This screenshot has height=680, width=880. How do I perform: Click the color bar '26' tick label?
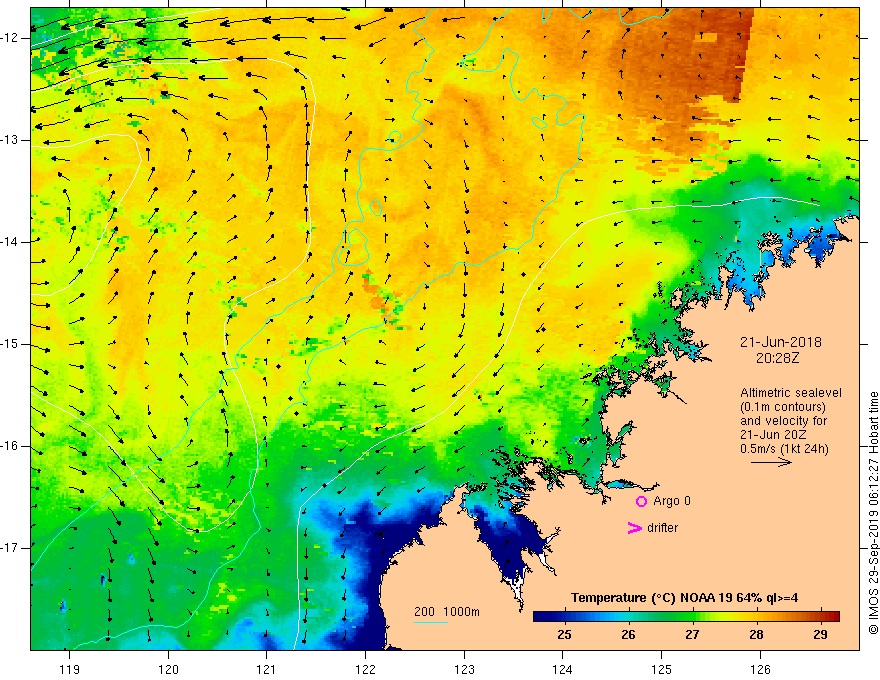coord(629,635)
